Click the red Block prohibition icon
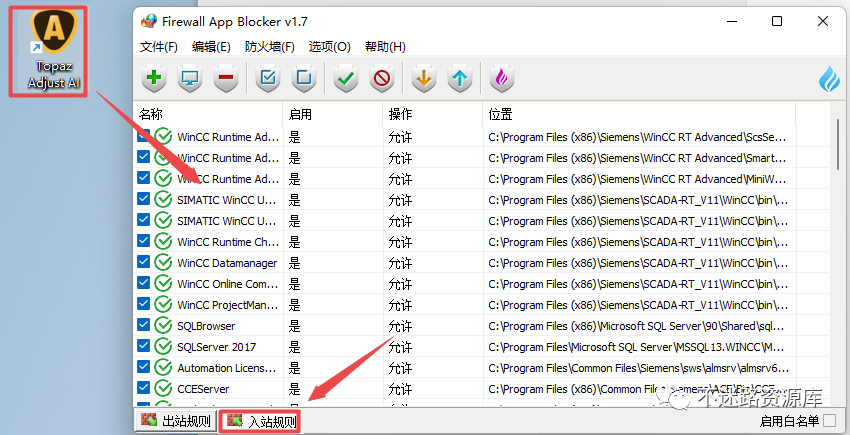Screen dimensions: 850x435 click(x=382, y=79)
